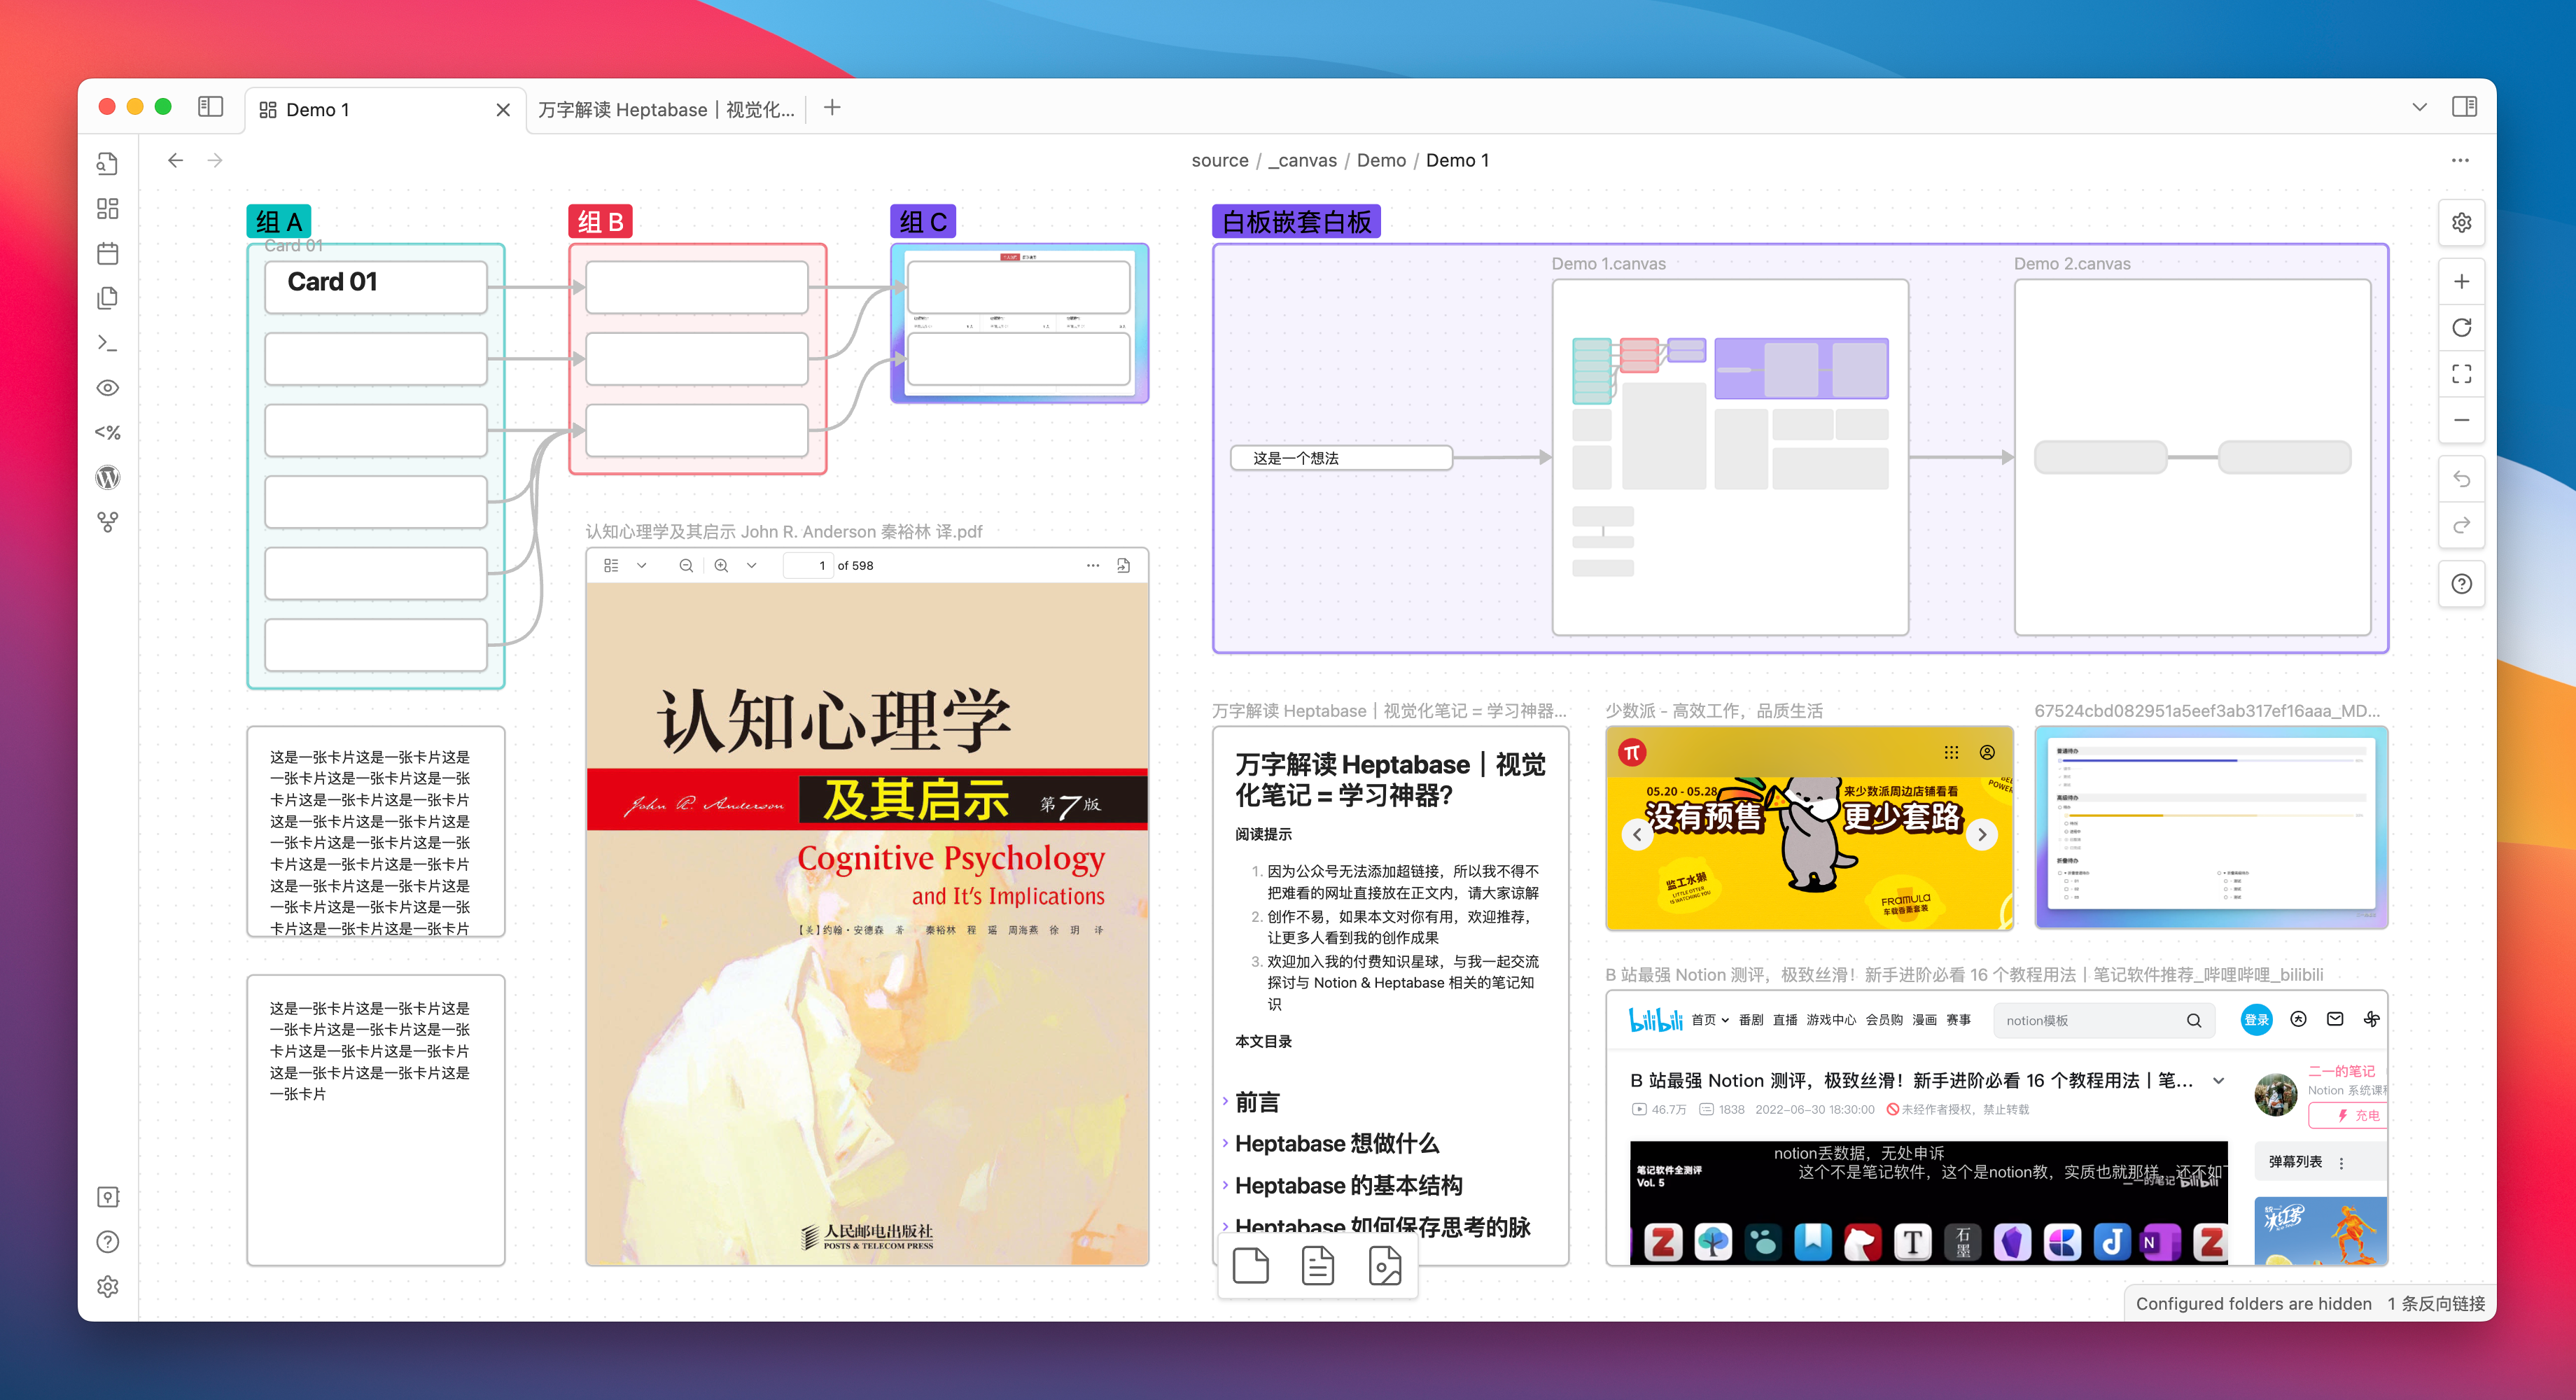
Task: Open the 首页 dropdown on bilibili
Action: [x=1710, y=1020]
